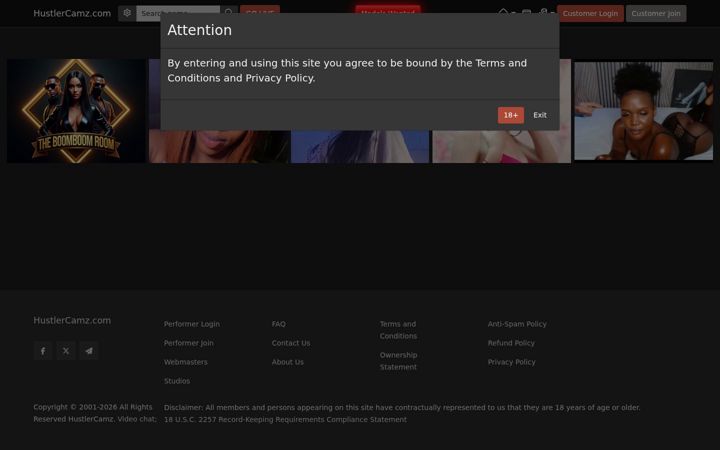Click the HustlerCamz.com footer logo
The height and width of the screenshot is (450, 720).
72,321
